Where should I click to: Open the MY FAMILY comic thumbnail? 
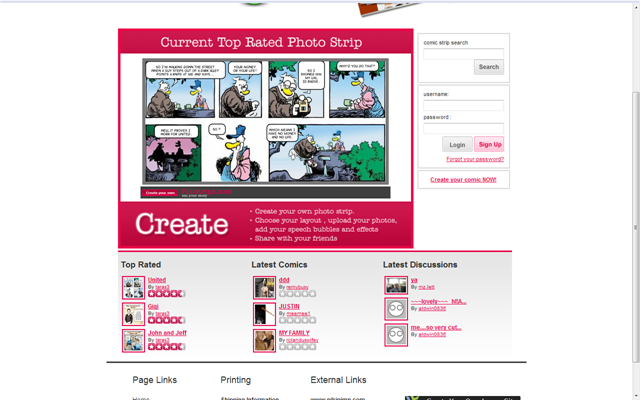(264, 340)
